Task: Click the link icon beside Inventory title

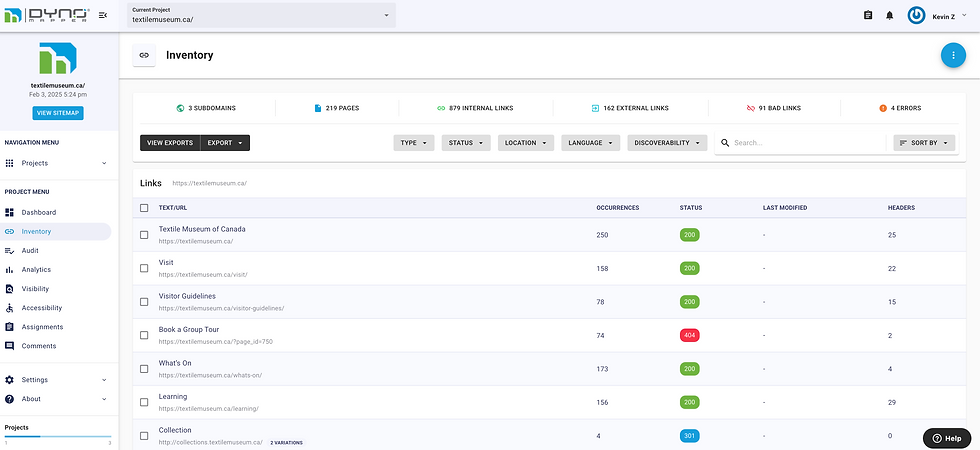Action: (x=144, y=55)
